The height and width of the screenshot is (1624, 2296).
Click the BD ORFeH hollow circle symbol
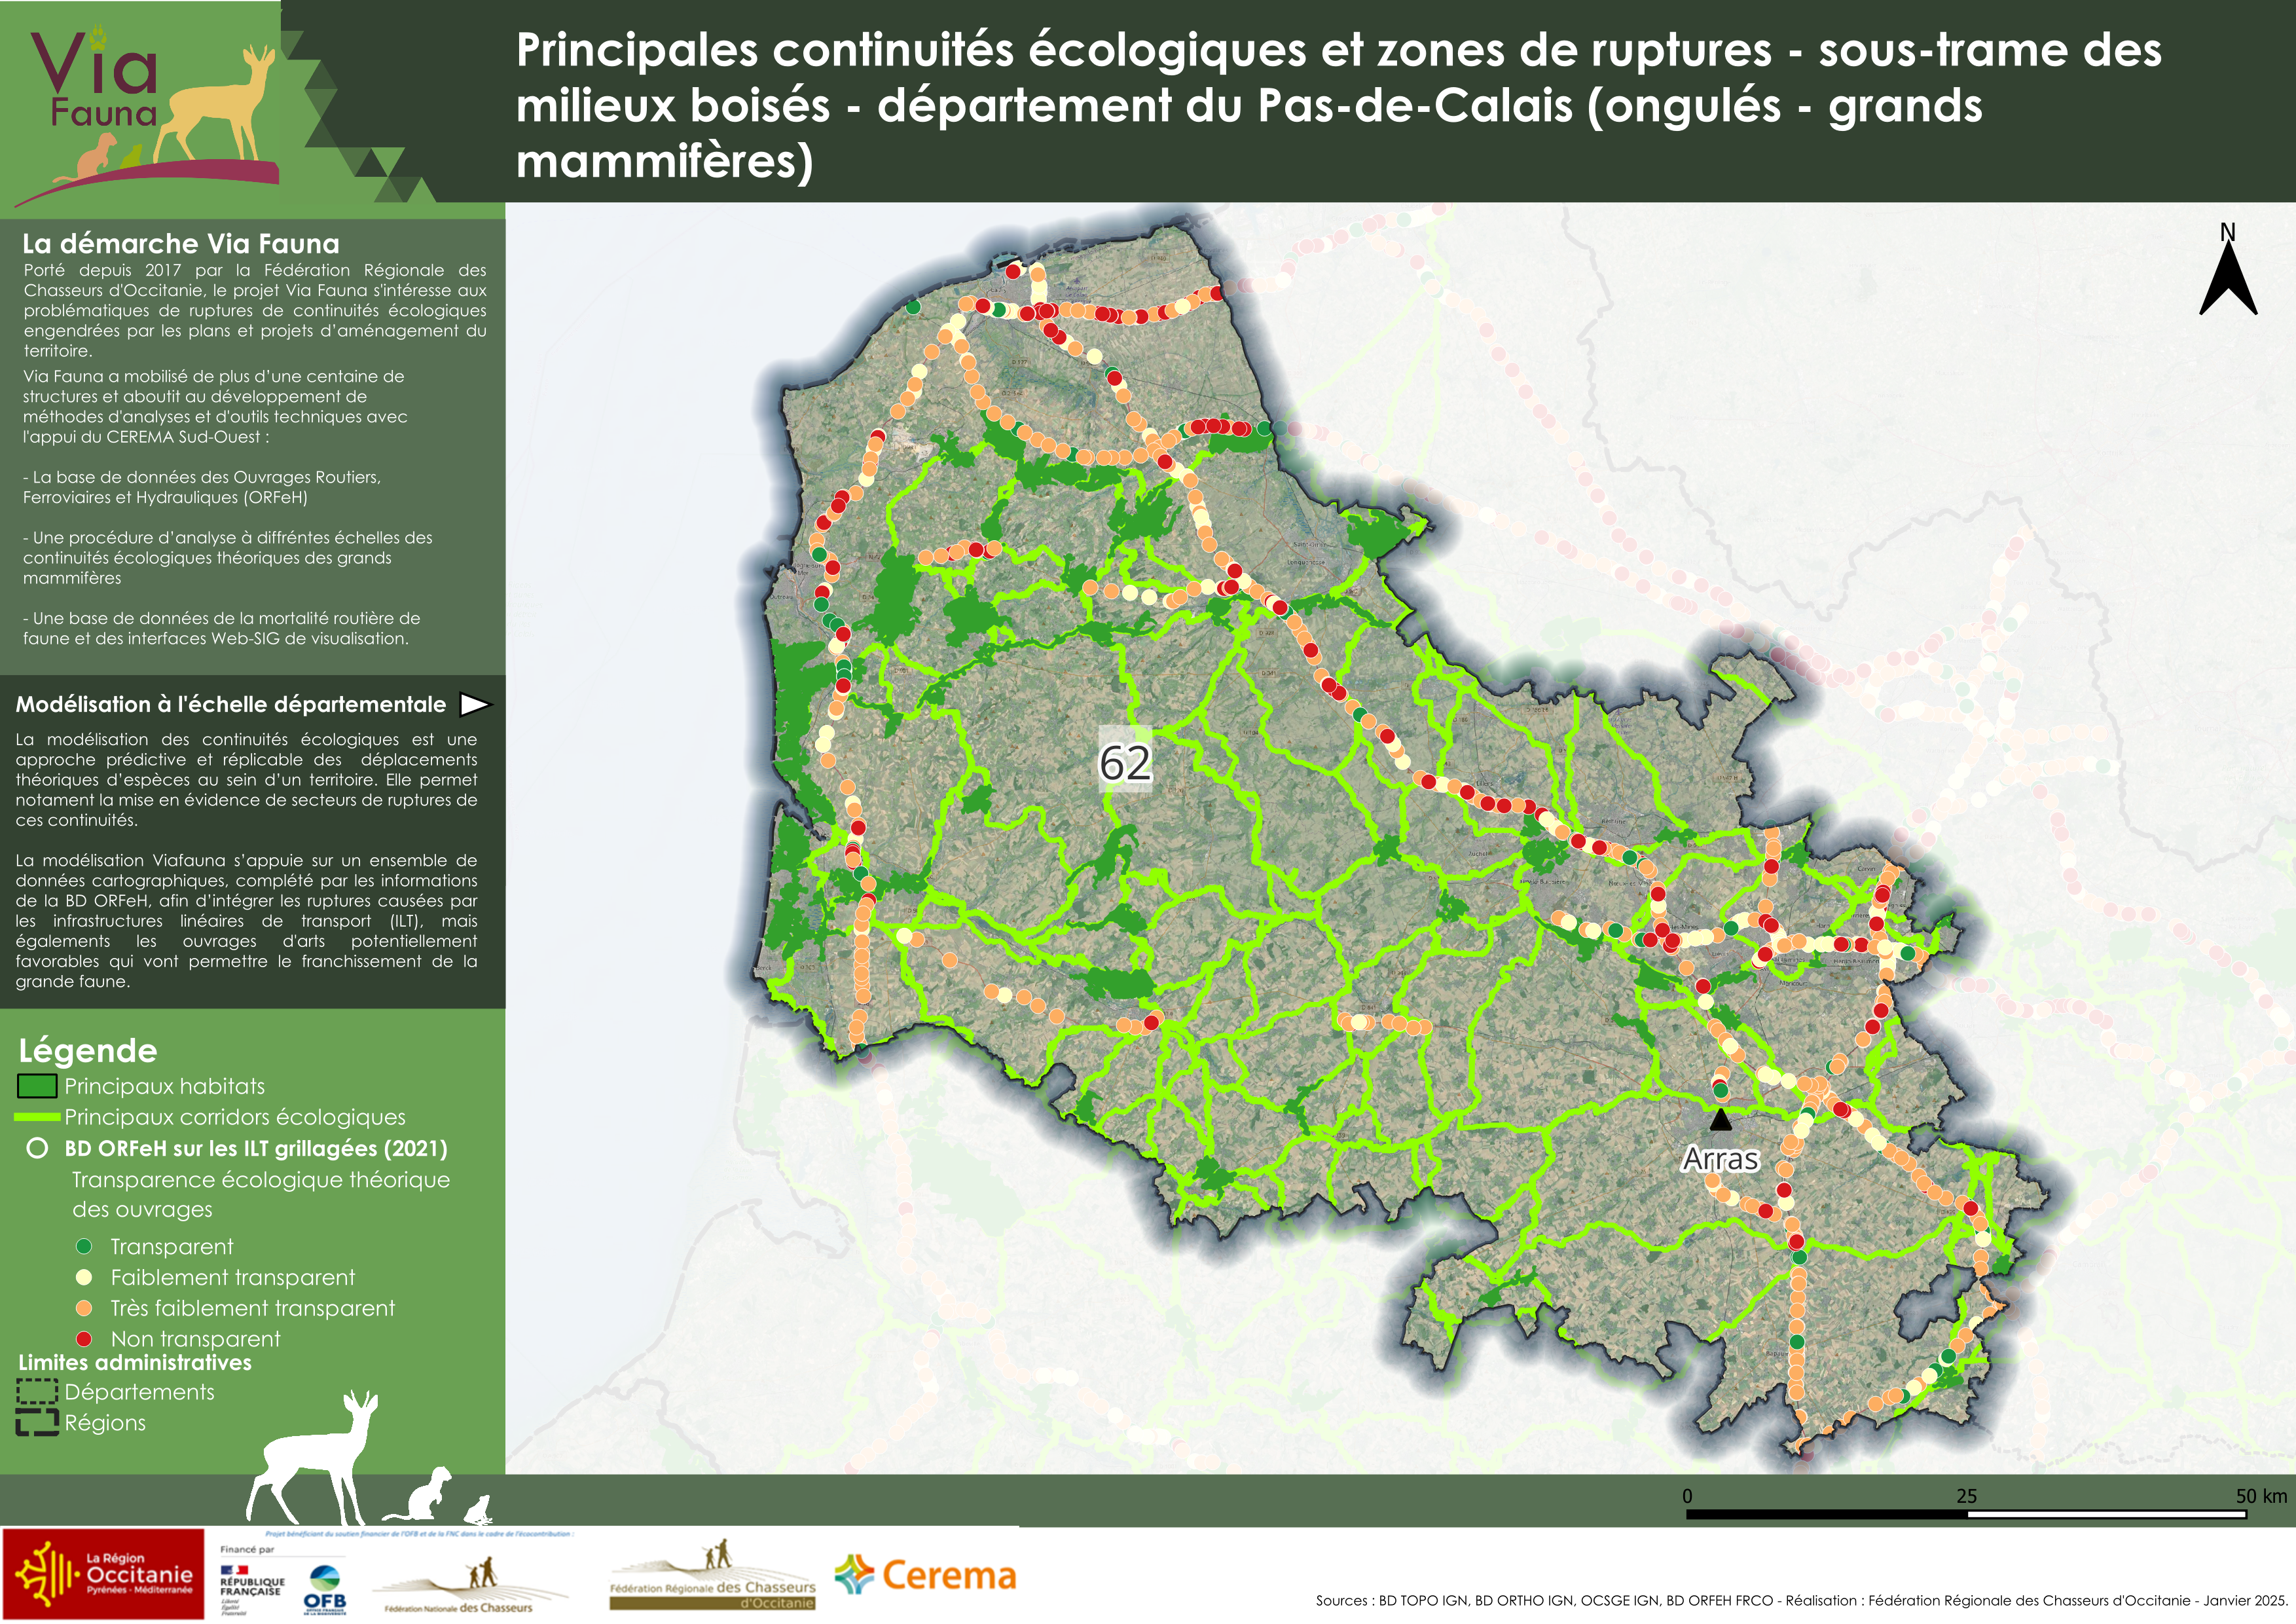pyautogui.click(x=37, y=1148)
